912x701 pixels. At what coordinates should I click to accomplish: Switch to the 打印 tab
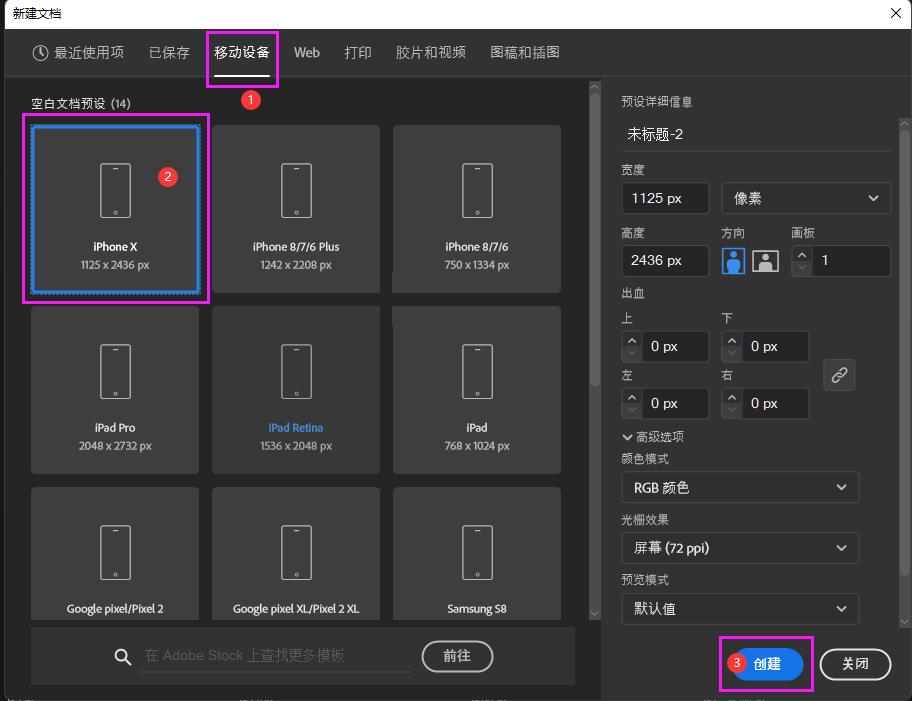pyautogui.click(x=358, y=53)
